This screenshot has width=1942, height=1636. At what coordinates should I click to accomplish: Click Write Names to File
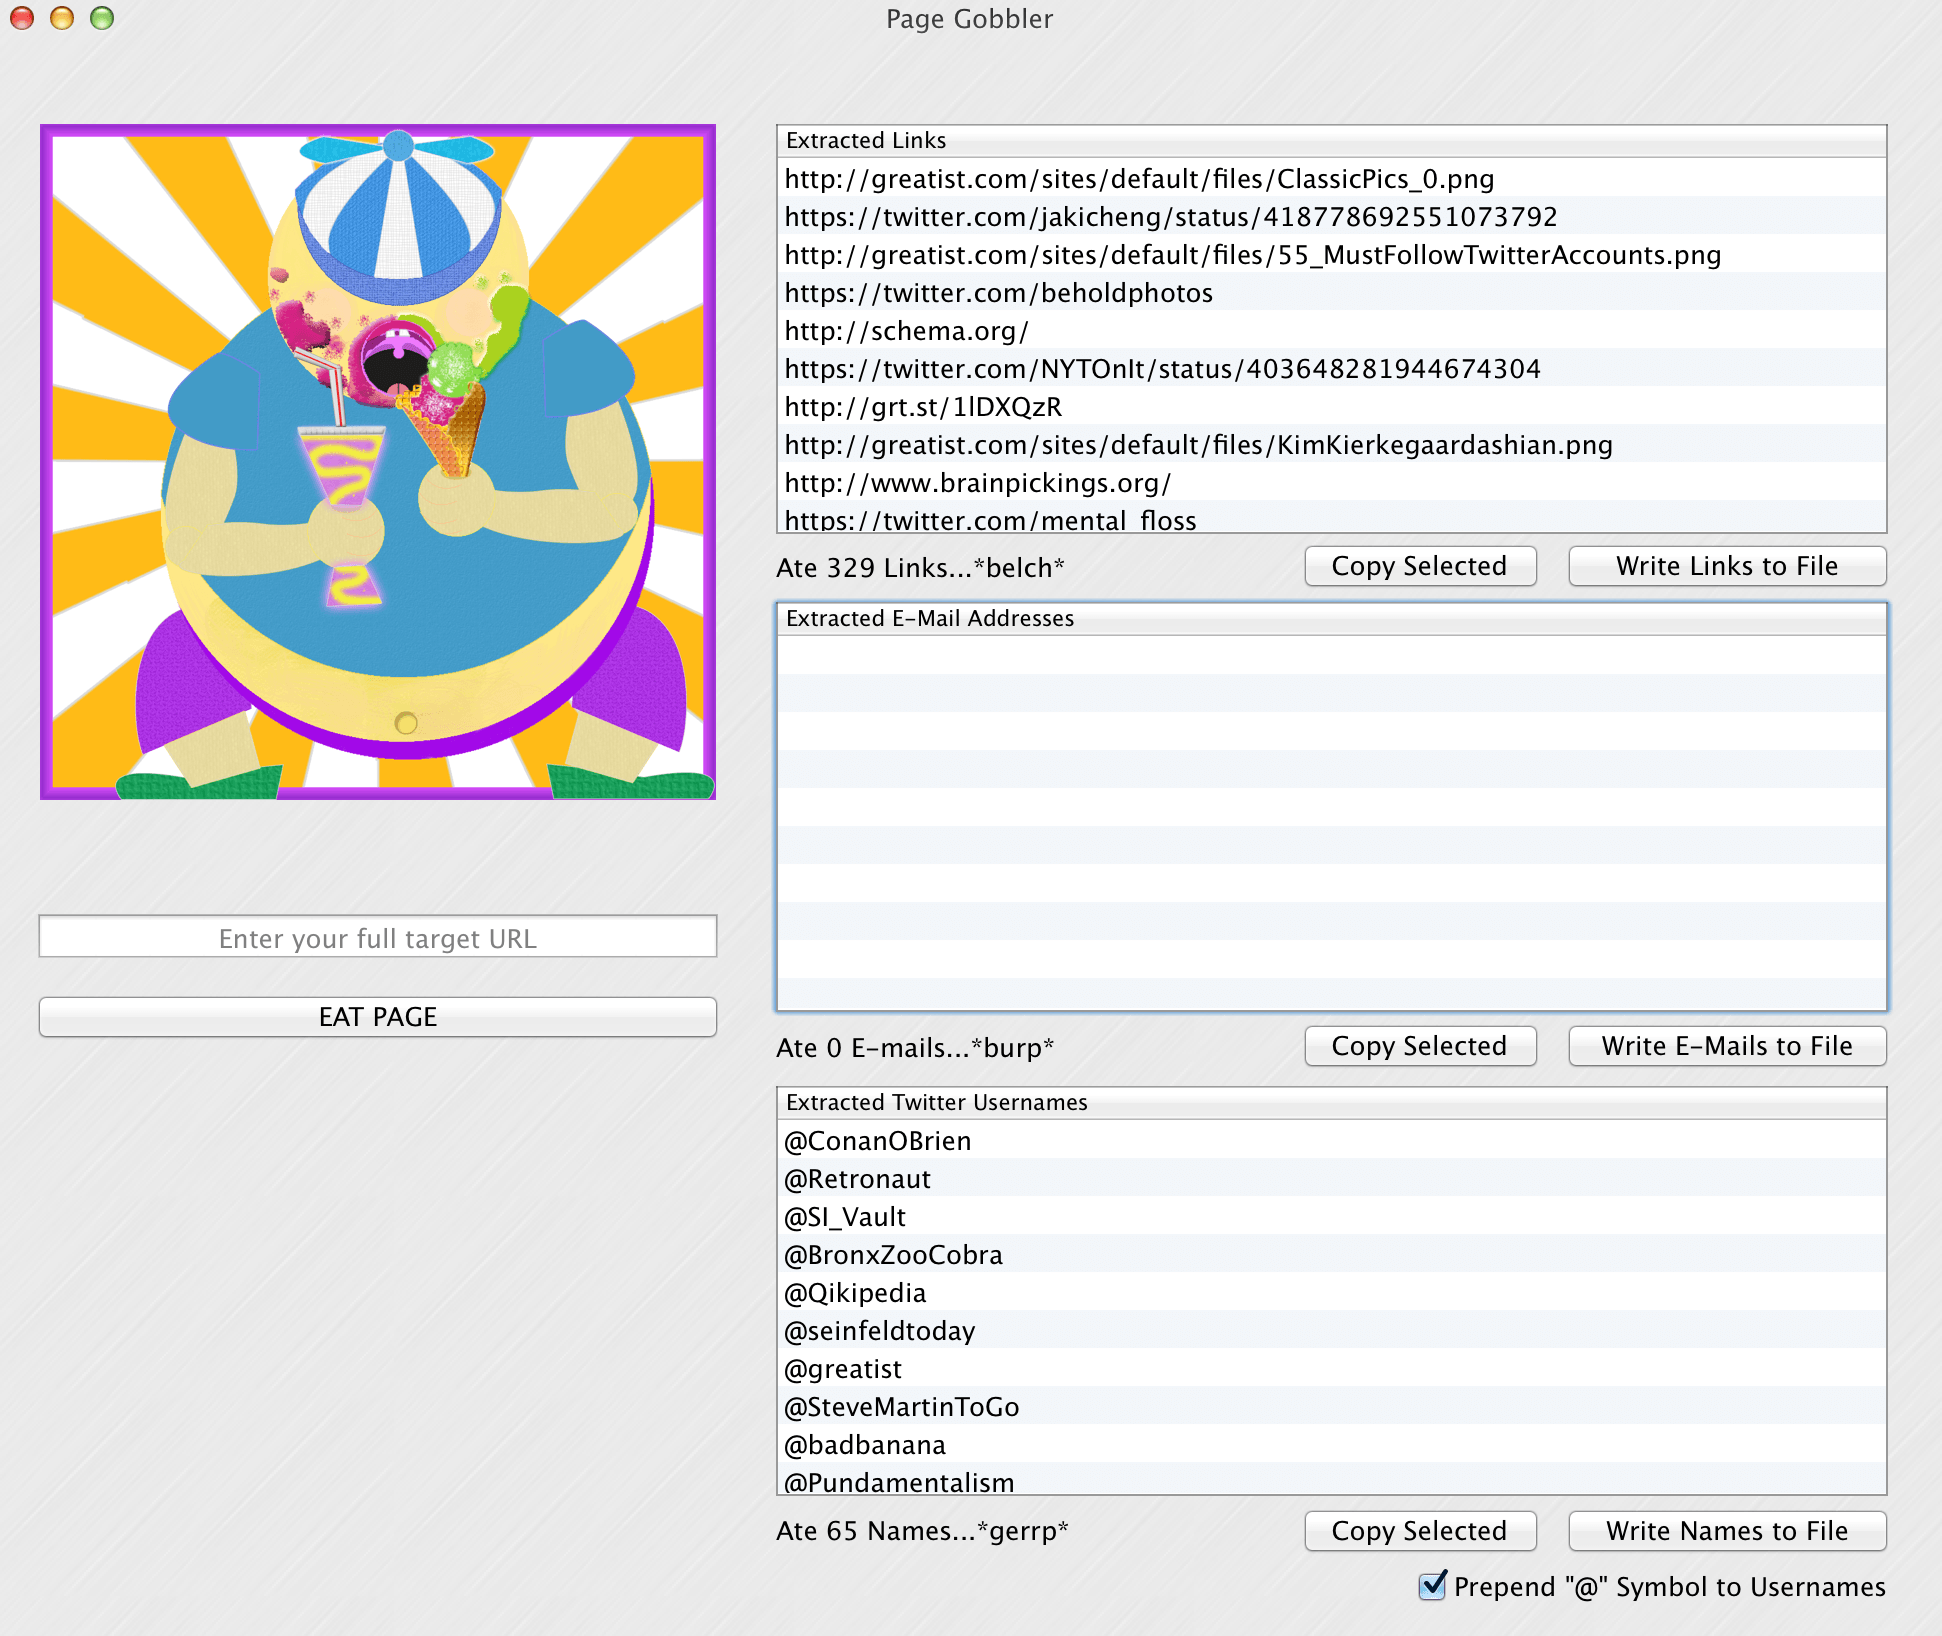(1726, 1530)
